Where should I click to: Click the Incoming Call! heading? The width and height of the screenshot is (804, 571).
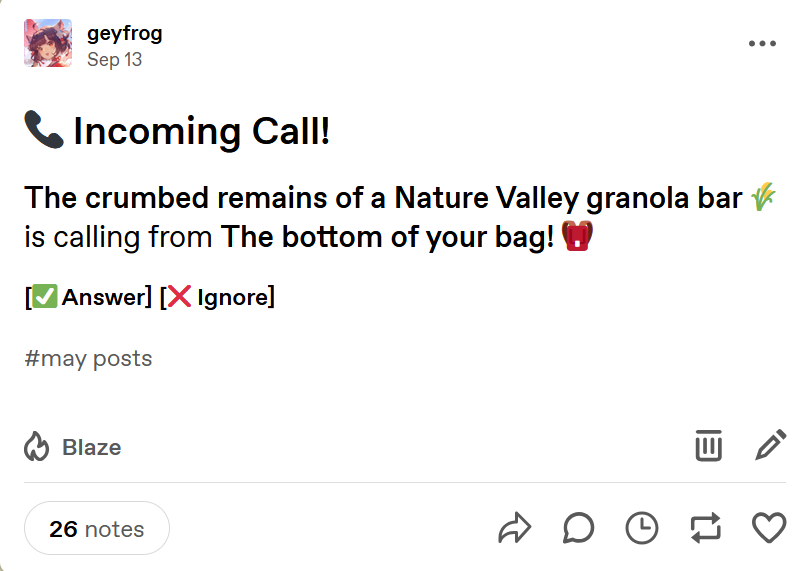[202, 131]
